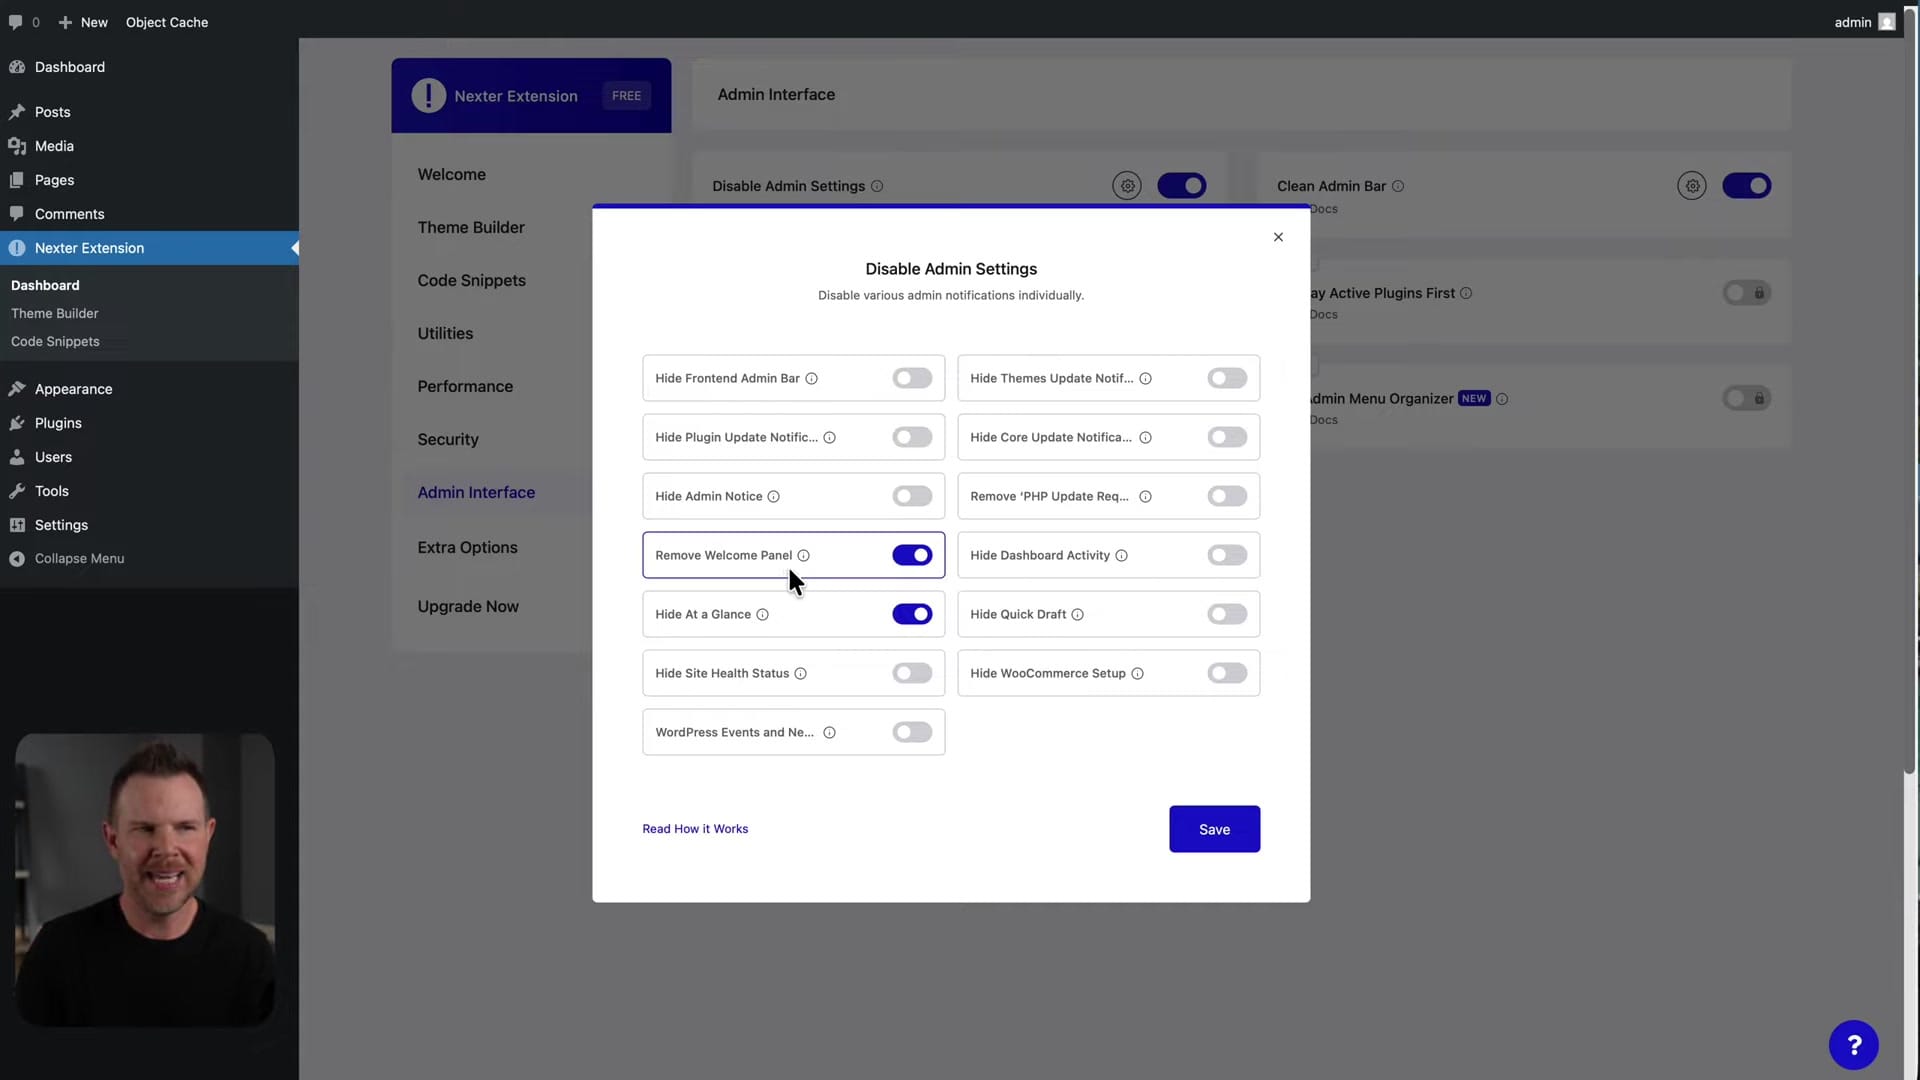This screenshot has height=1080, width=1920.
Task: Open Object Cache in the admin bar
Action: pyautogui.click(x=167, y=22)
